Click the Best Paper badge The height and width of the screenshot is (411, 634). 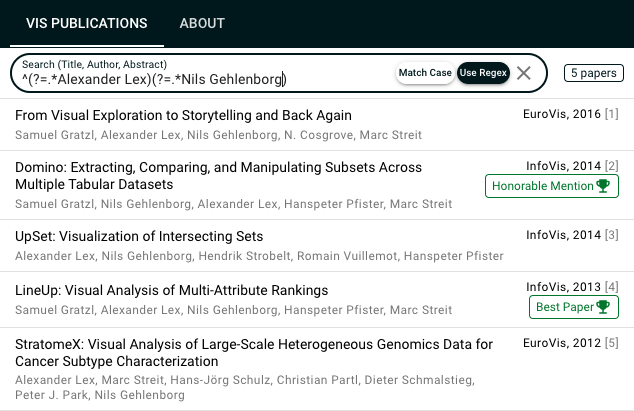pyautogui.click(x=574, y=307)
